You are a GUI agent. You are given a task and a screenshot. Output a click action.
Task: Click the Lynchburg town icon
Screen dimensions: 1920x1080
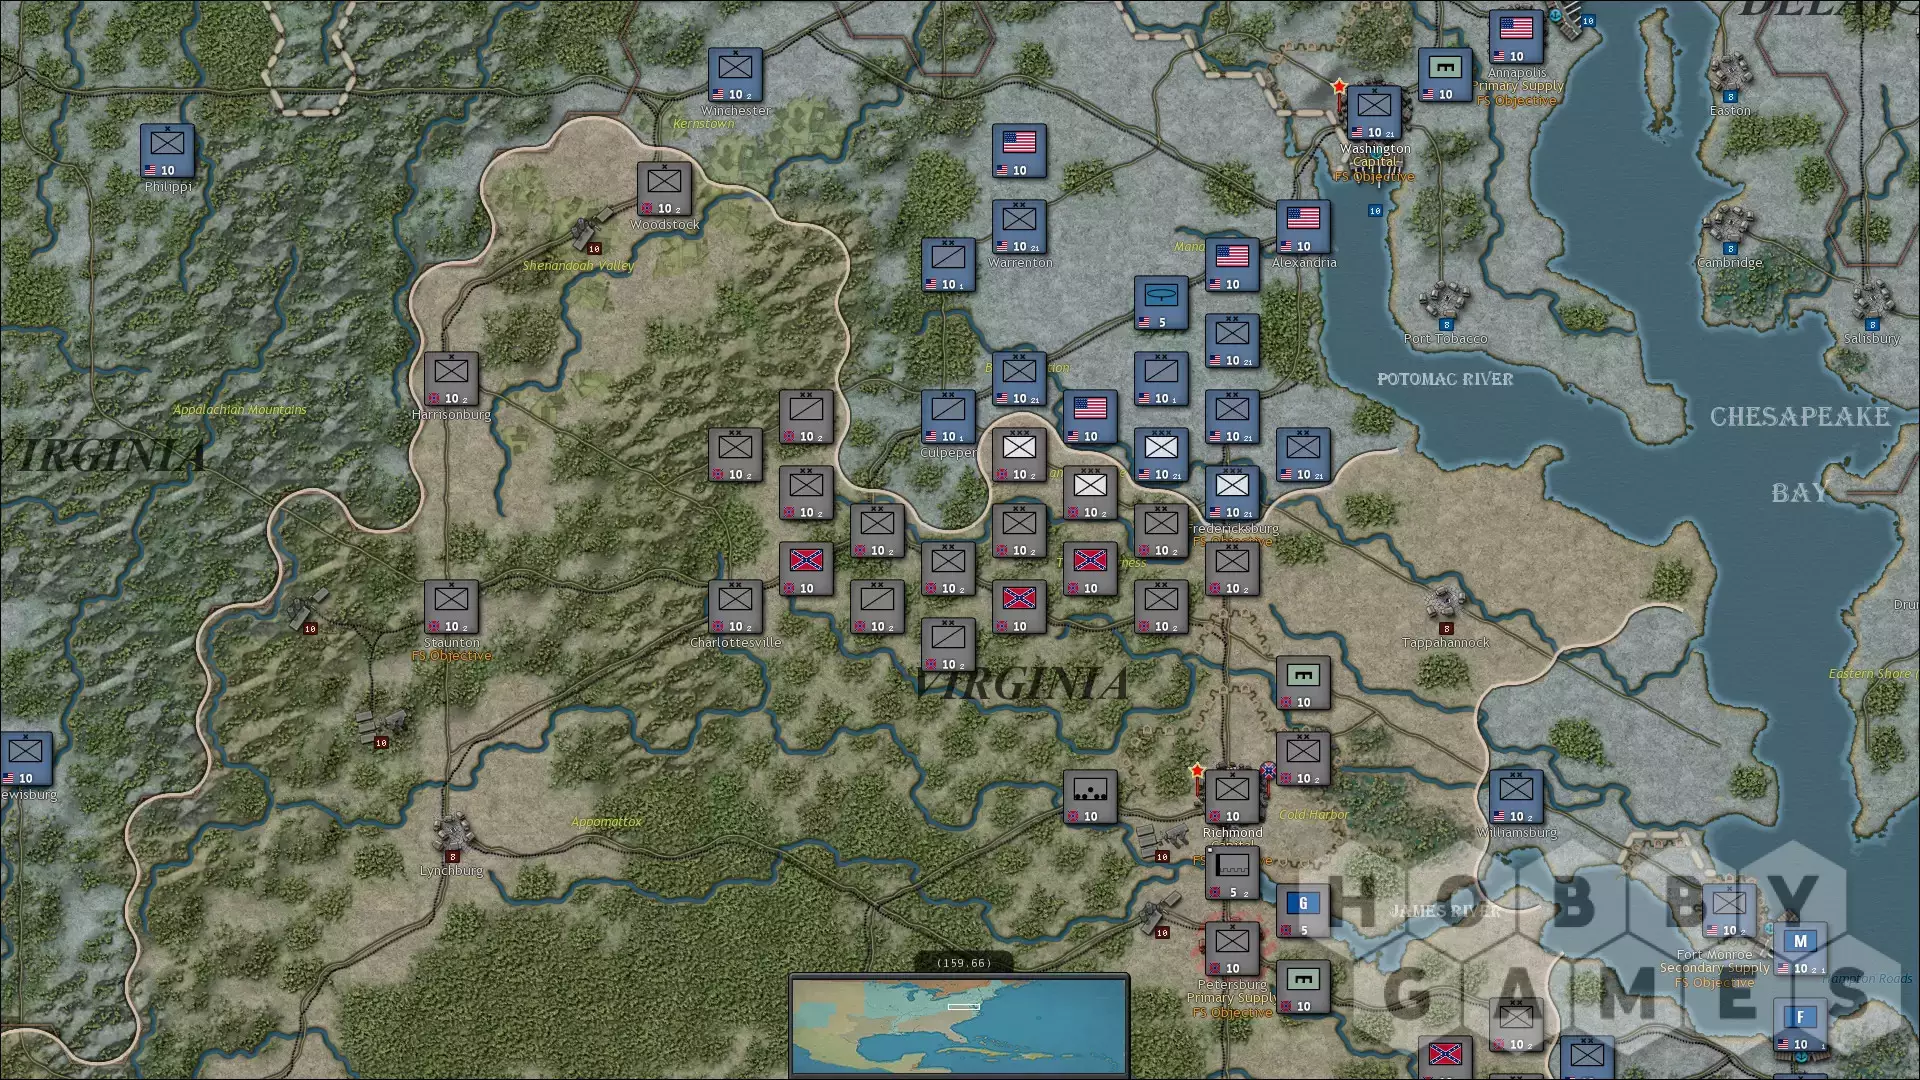pyautogui.click(x=452, y=832)
